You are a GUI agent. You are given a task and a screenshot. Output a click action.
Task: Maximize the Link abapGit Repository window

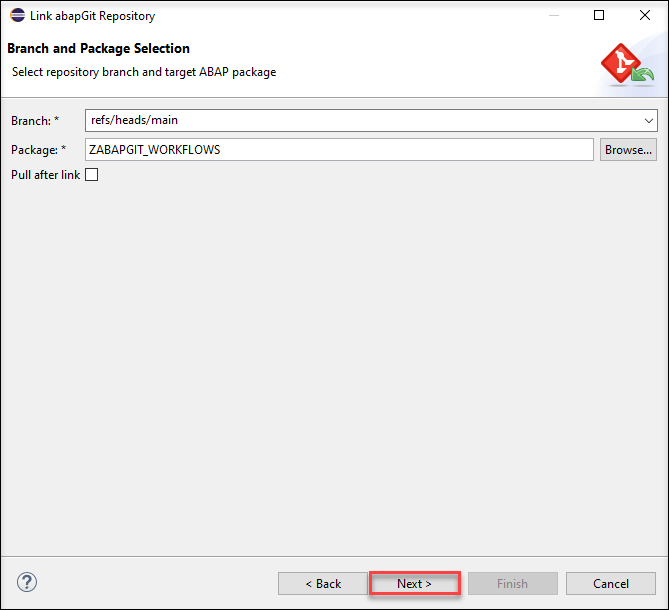click(599, 15)
